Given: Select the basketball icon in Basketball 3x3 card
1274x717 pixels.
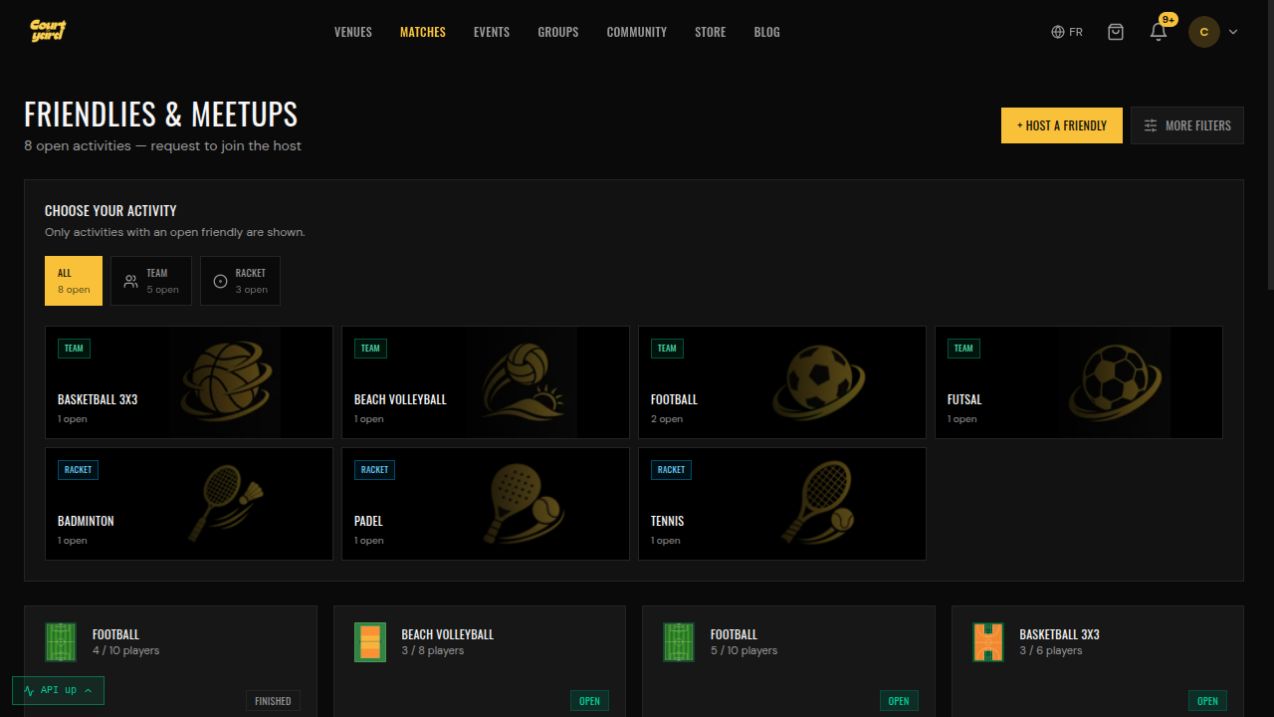Looking at the screenshot, I should (x=225, y=382).
